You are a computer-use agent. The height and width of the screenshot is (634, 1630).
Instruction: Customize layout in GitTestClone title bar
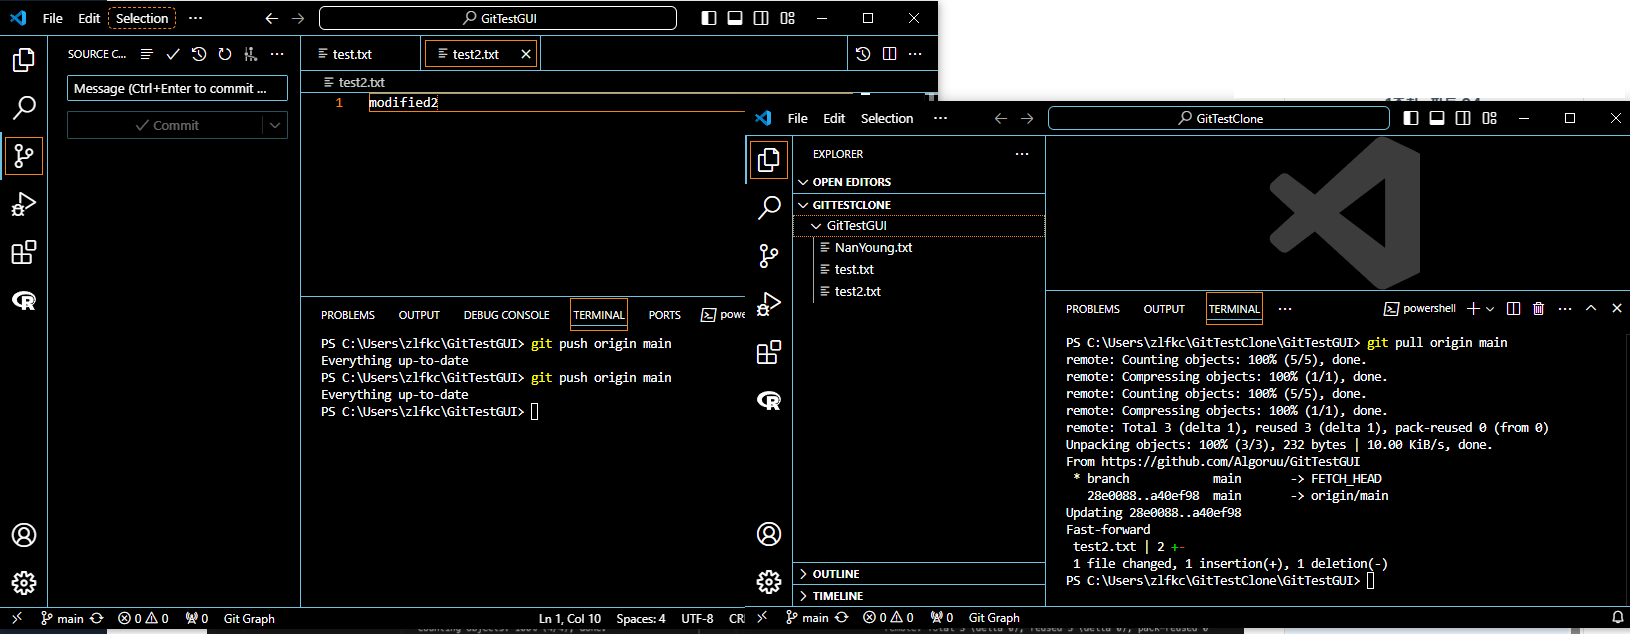click(1490, 118)
